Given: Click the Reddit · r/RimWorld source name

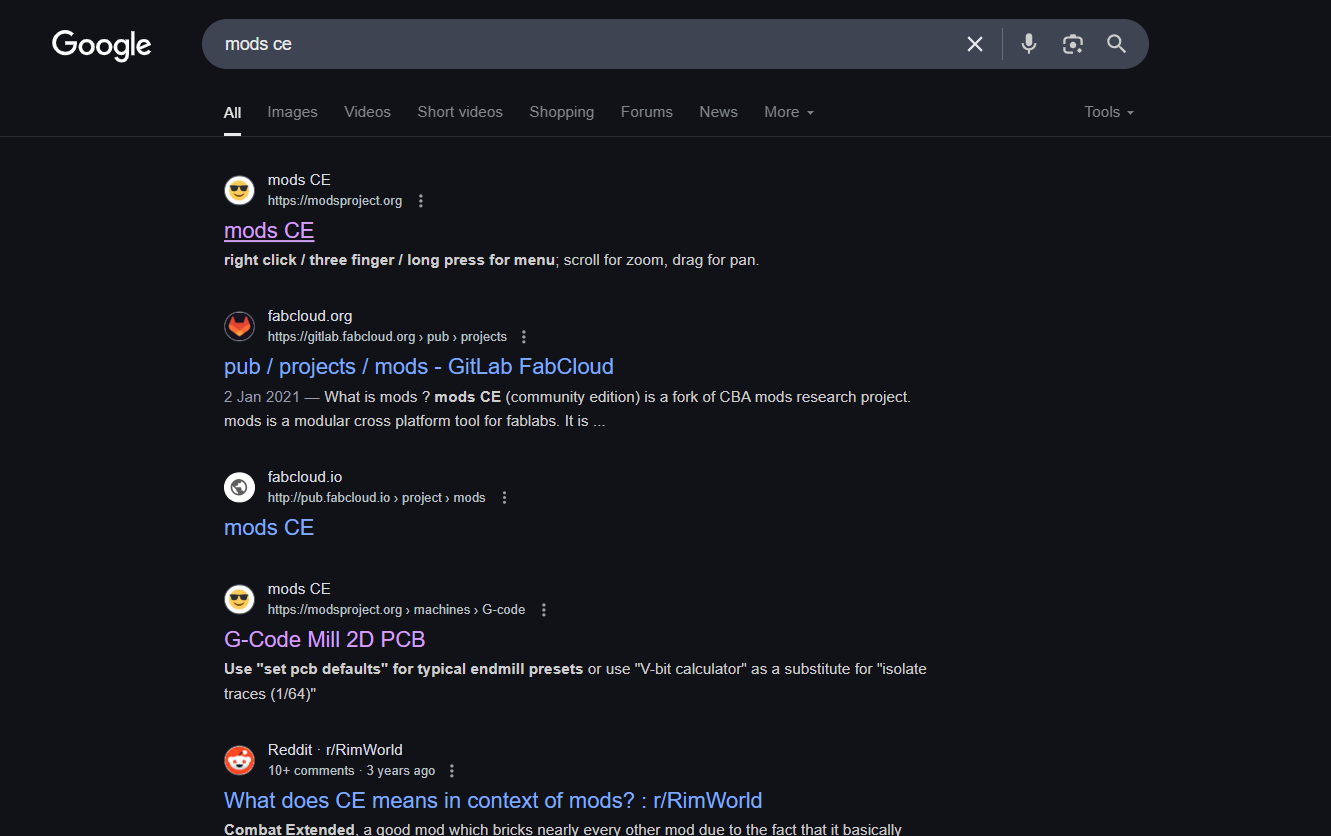Looking at the screenshot, I should [x=335, y=750].
